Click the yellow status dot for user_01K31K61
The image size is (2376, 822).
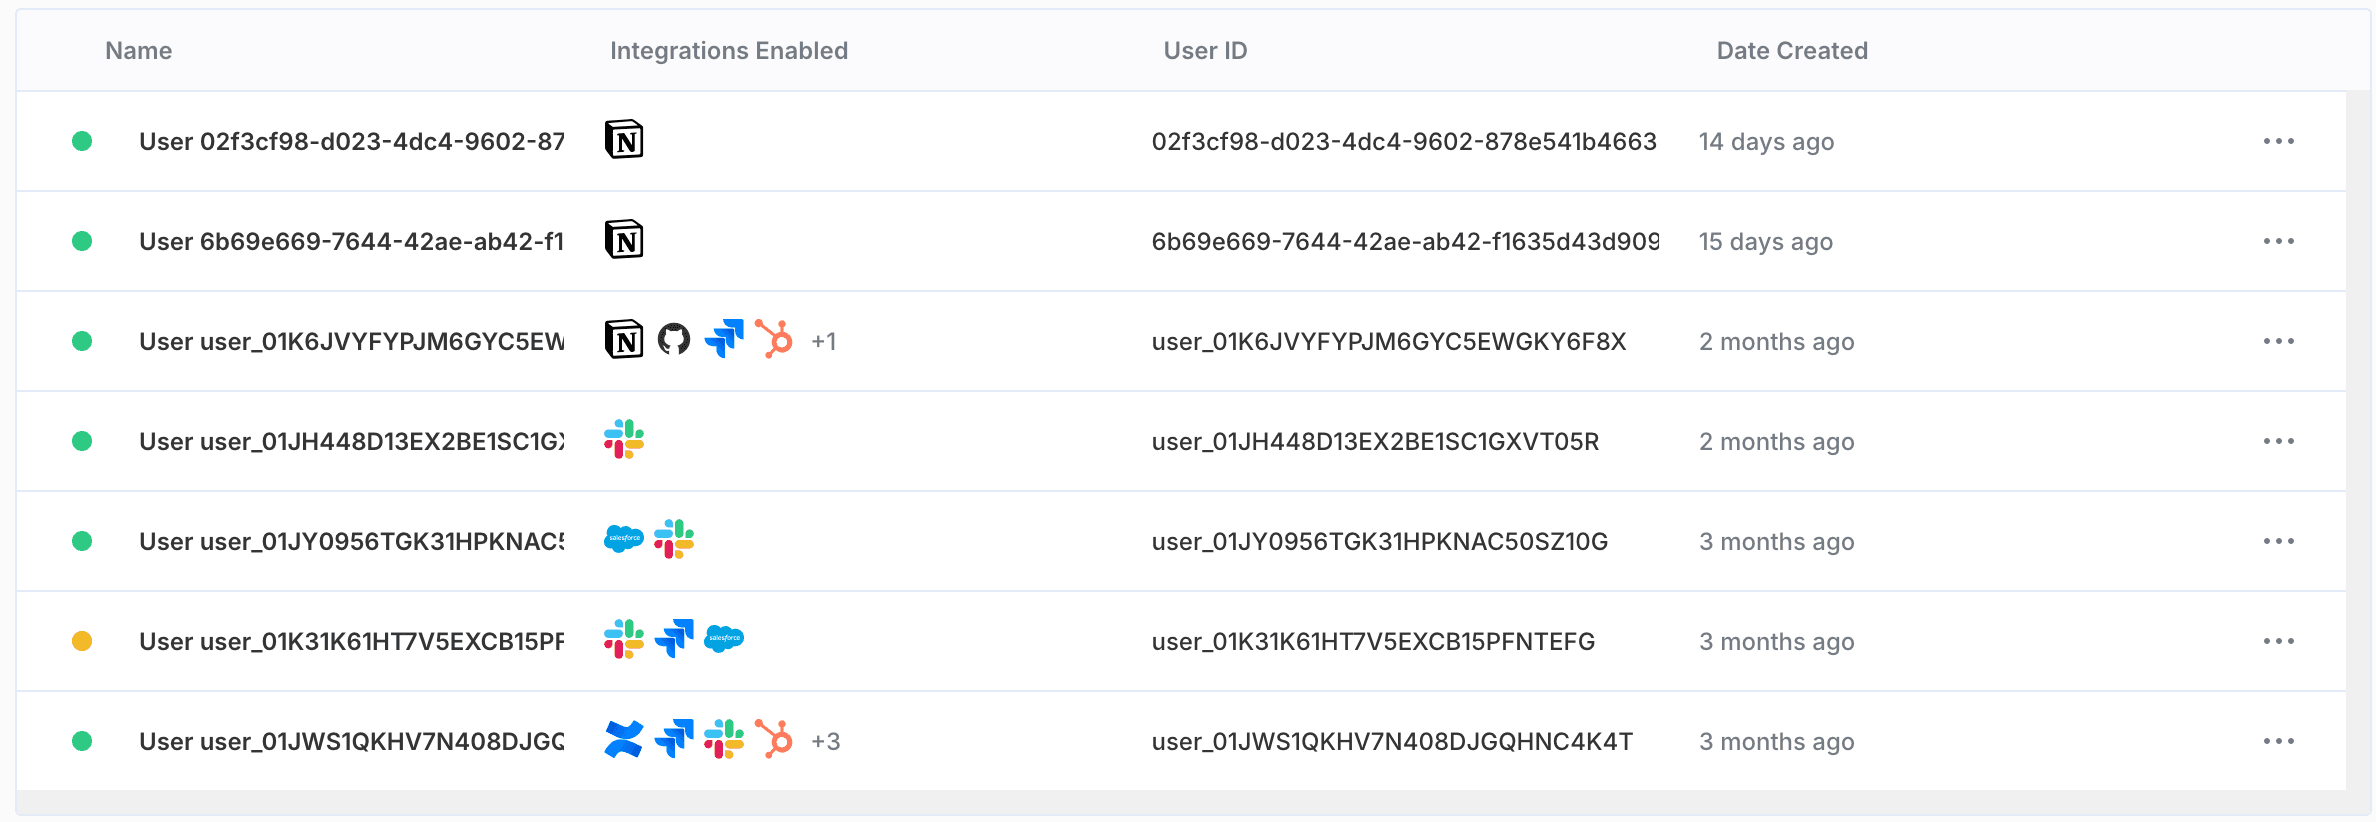point(82,641)
